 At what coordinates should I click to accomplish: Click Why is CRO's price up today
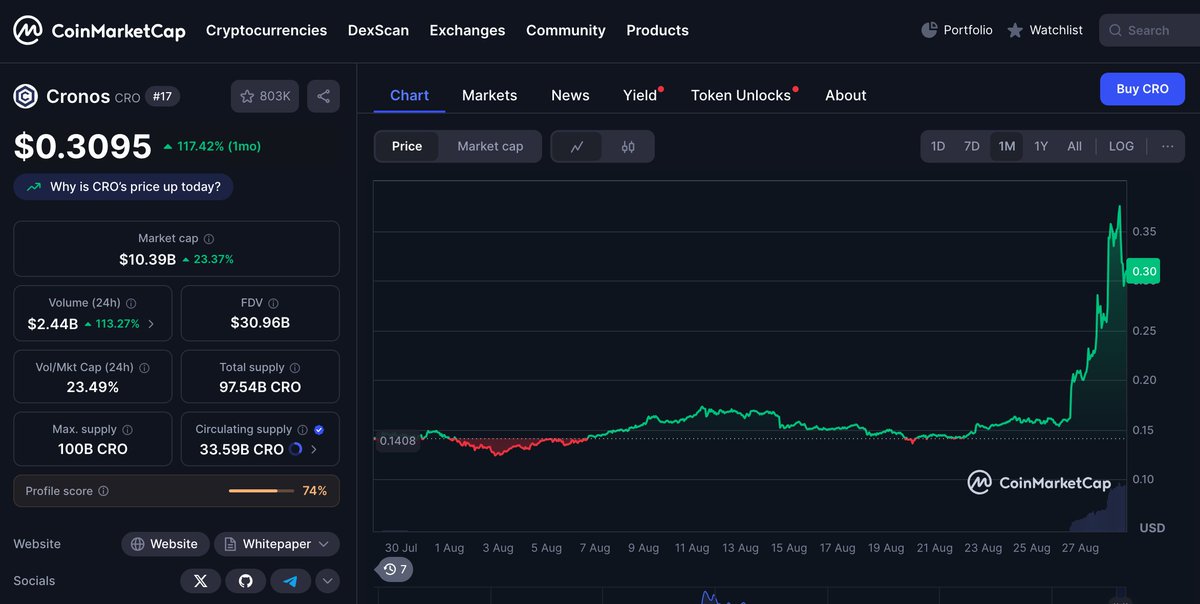coord(124,186)
